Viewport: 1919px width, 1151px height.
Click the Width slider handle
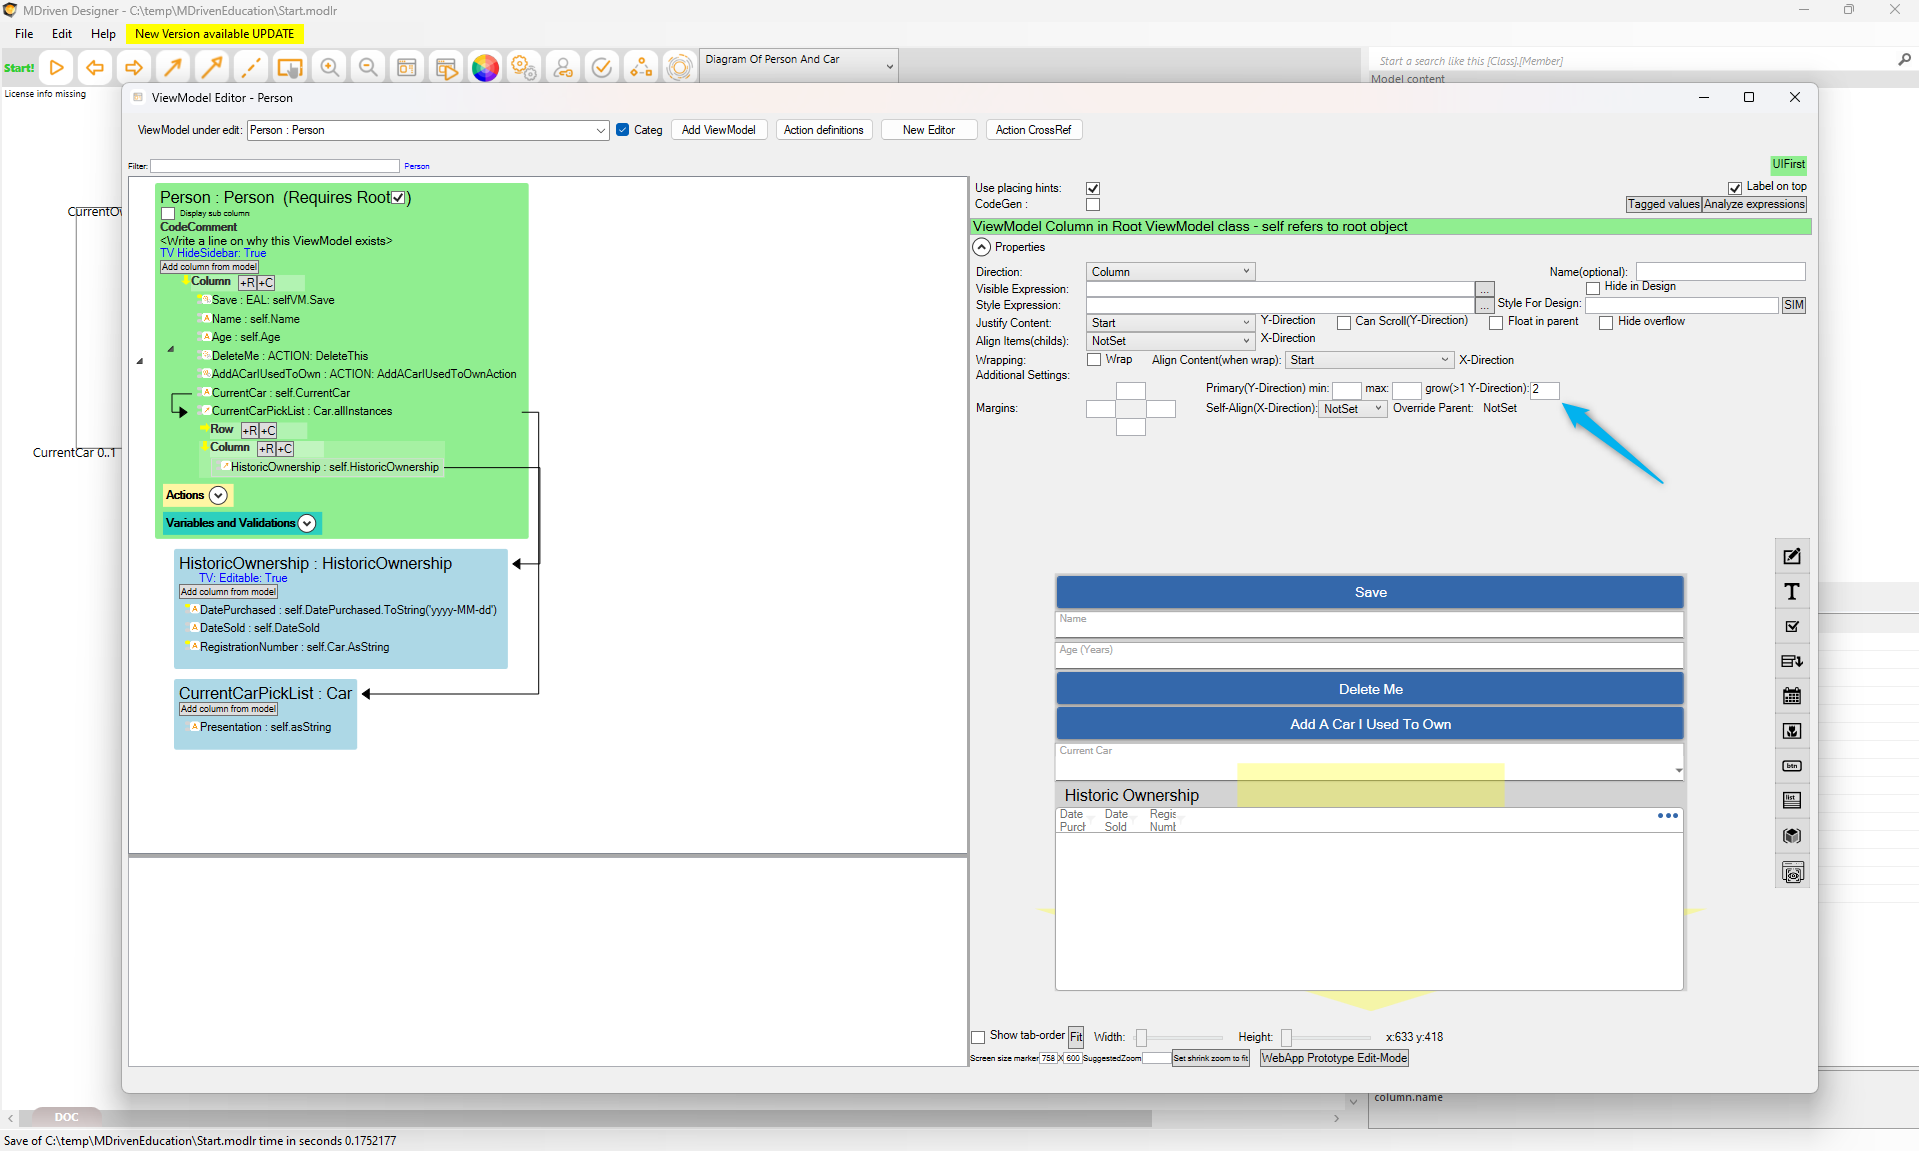[1141, 1038]
